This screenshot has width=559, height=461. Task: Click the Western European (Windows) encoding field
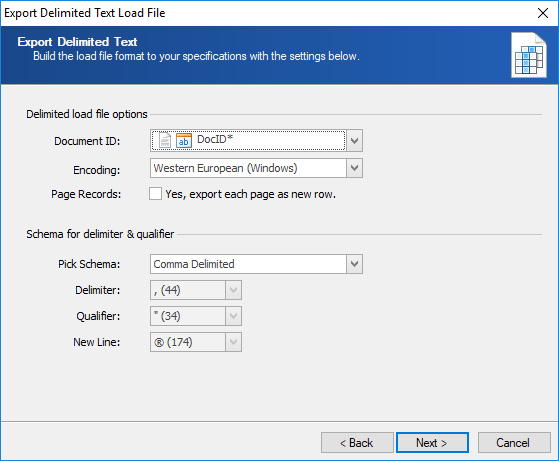coord(248,168)
